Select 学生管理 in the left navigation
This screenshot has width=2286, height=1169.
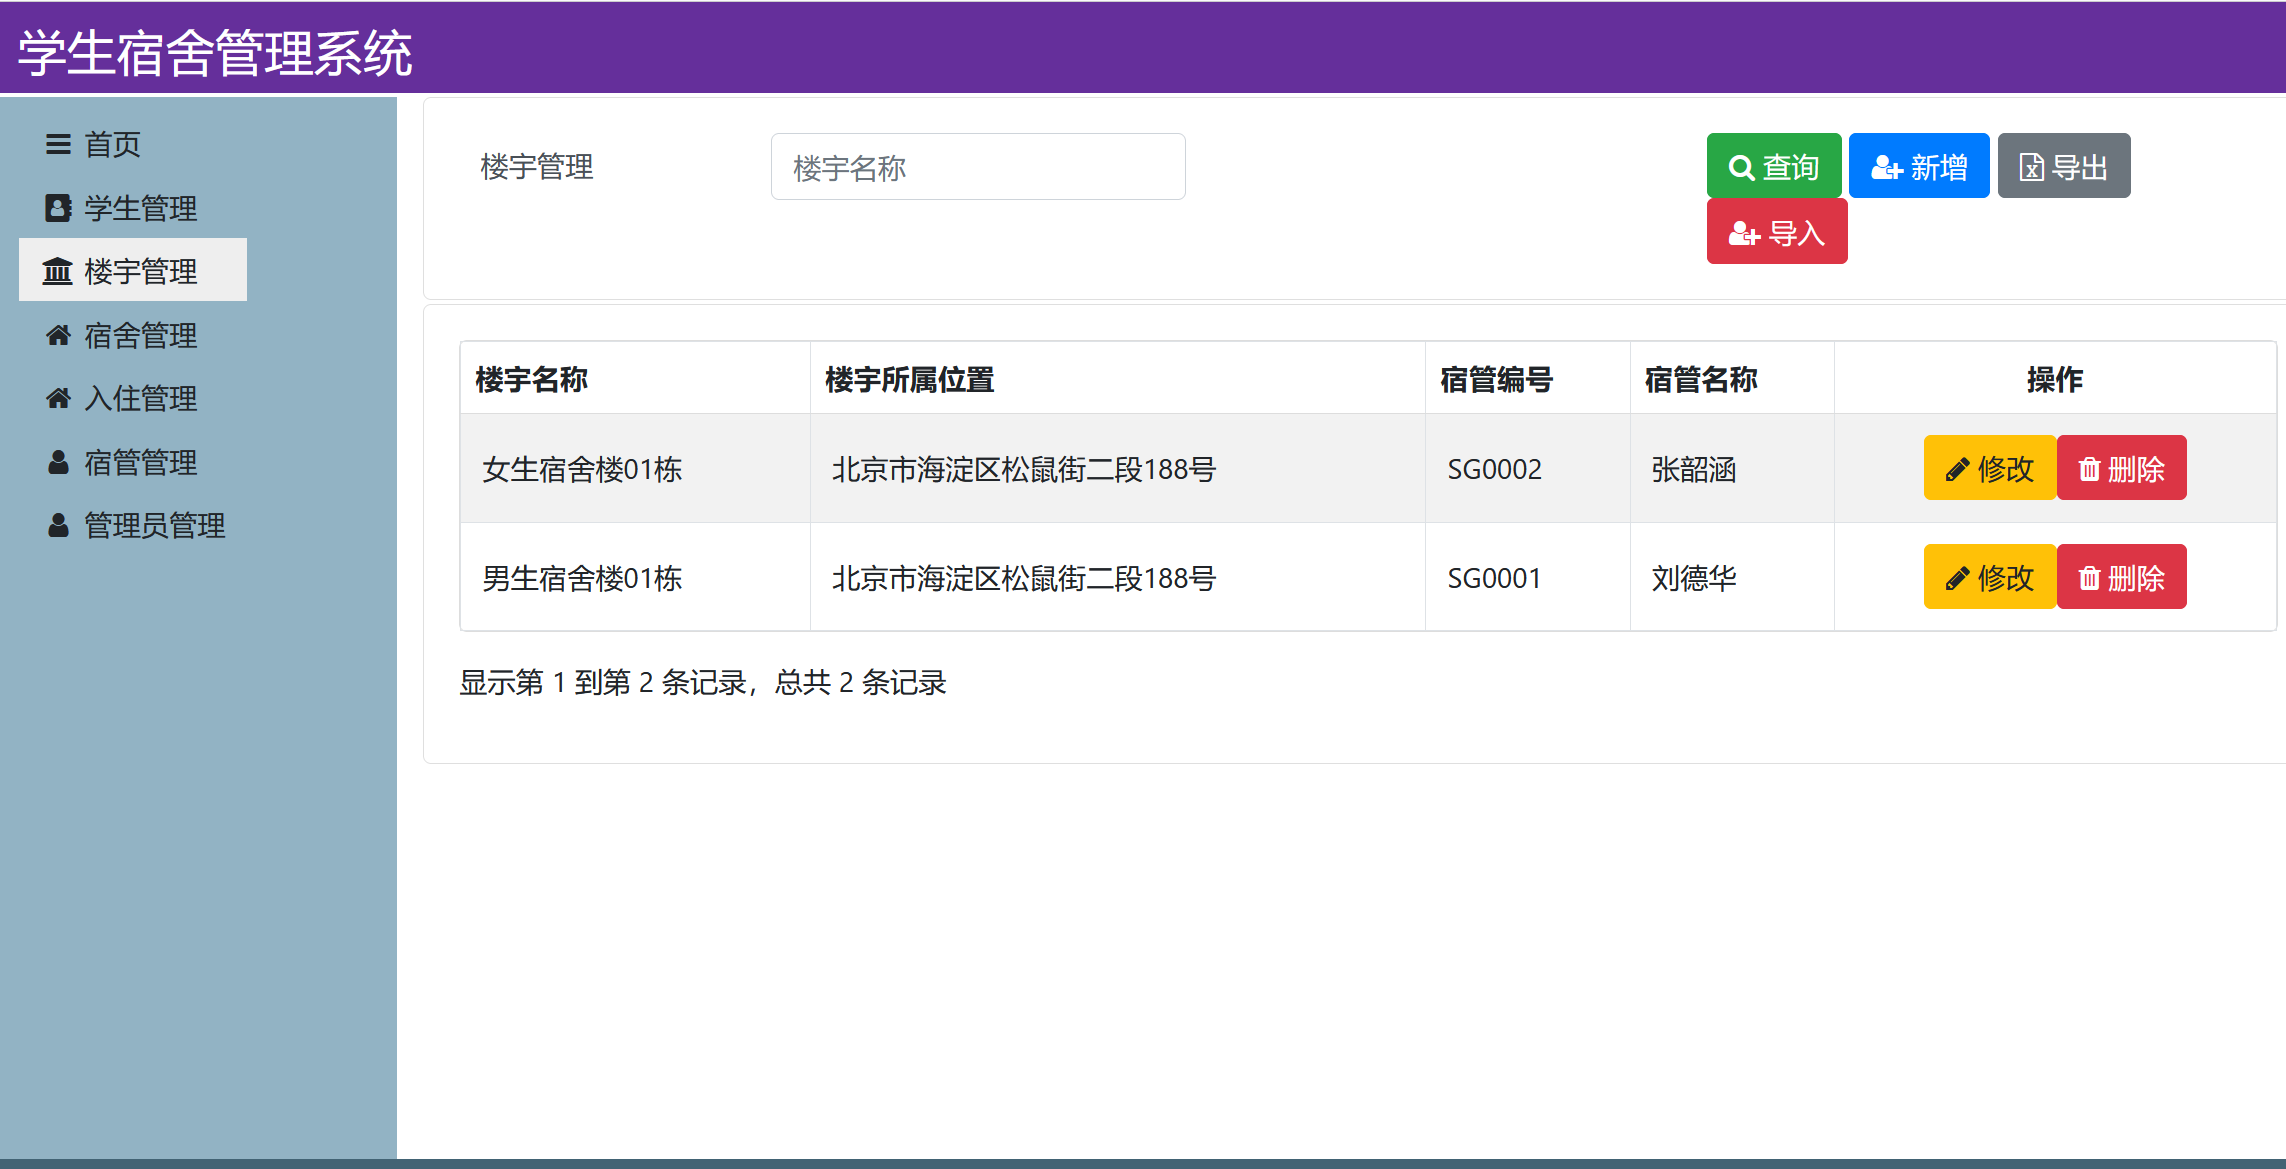pos(140,208)
